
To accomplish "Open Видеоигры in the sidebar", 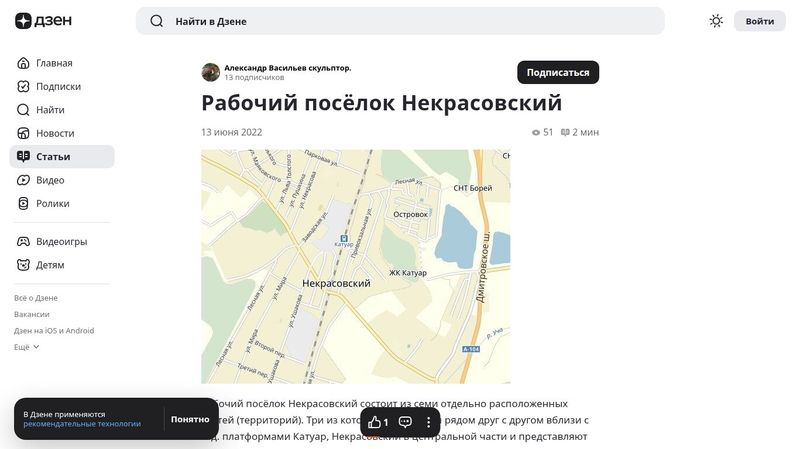I will 60,242.
